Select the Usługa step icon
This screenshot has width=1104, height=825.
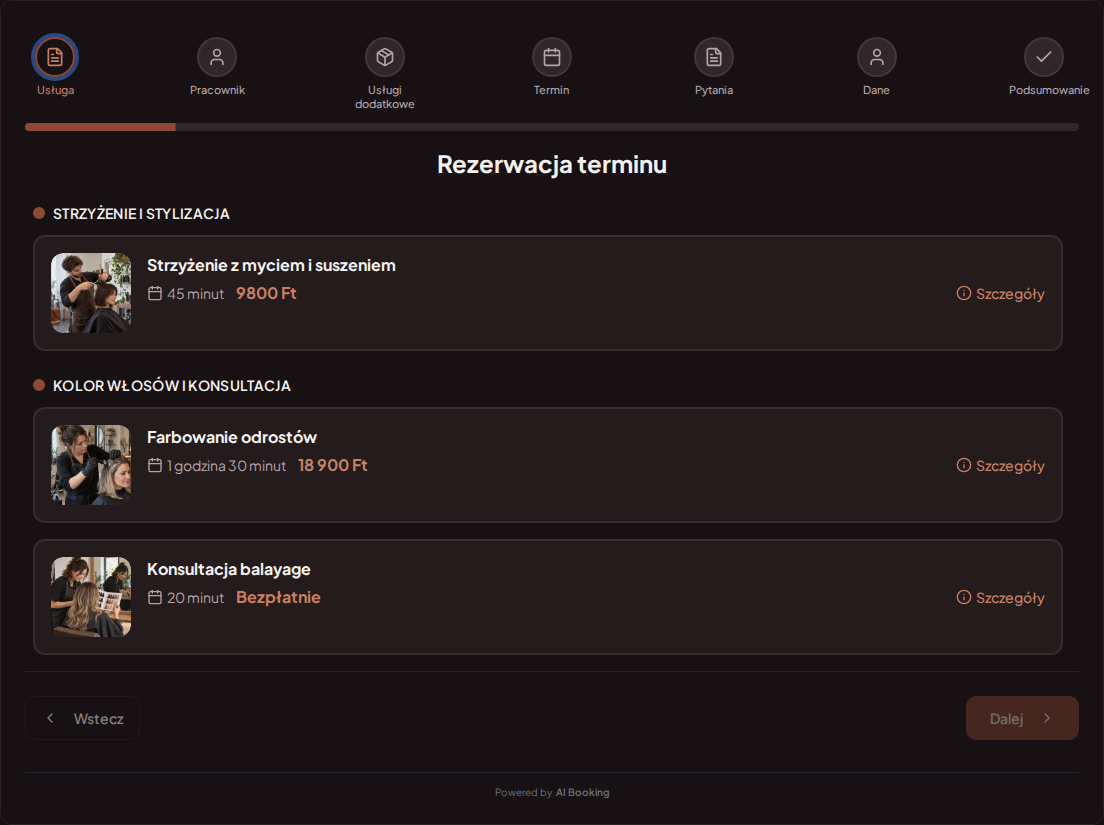55,57
